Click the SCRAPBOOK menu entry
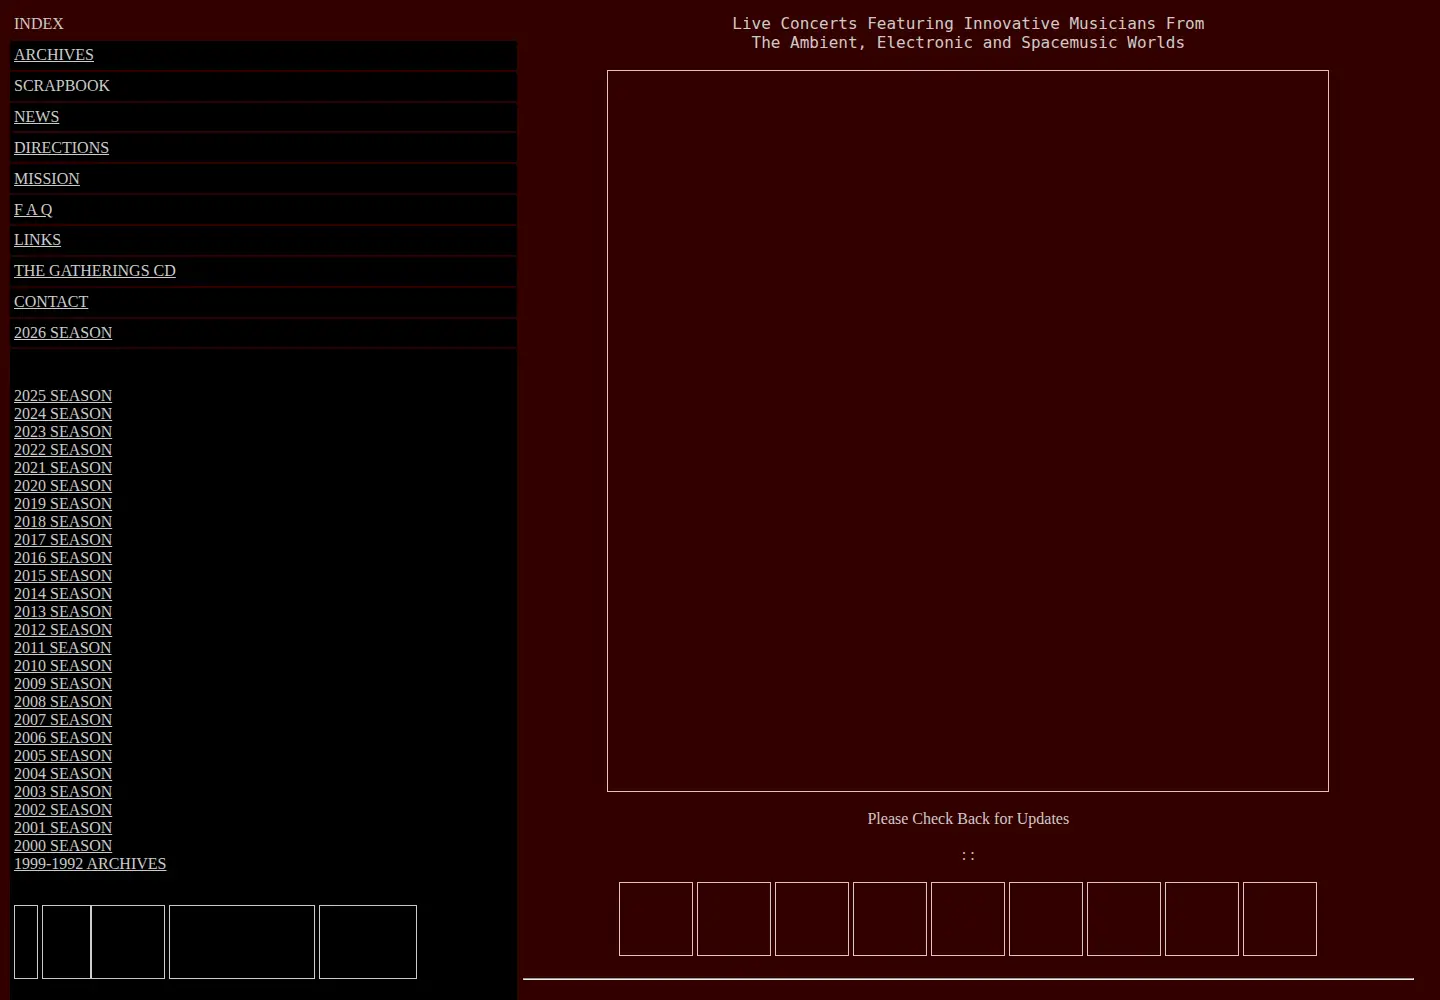Viewport: 1440px width, 1000px height. (62, 86)
